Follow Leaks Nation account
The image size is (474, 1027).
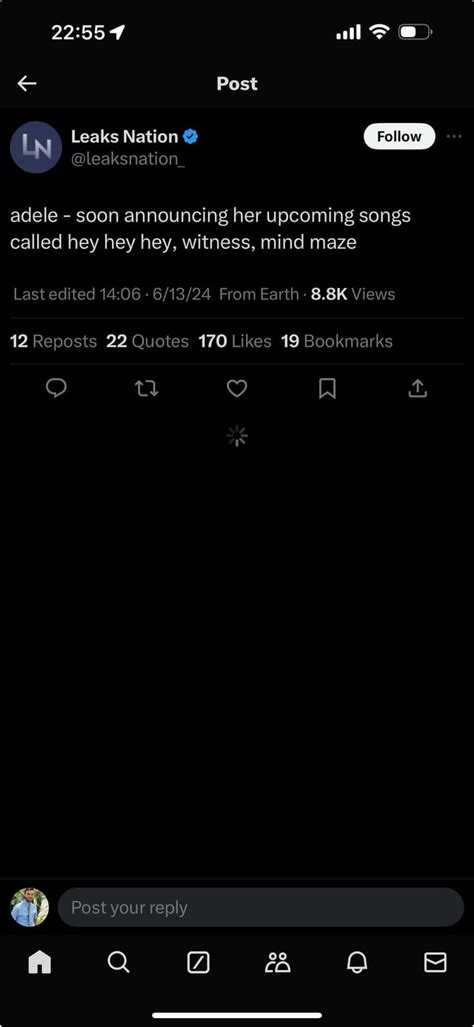point(399,136)
